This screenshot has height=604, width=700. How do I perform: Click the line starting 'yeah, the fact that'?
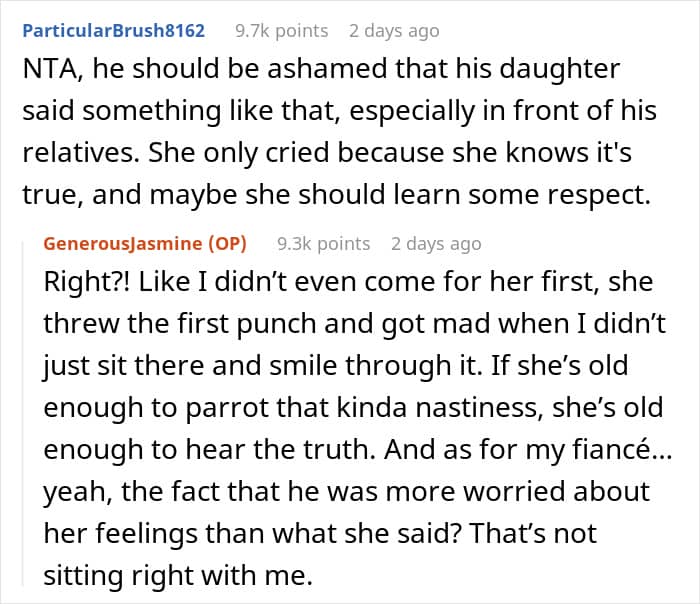[x=346, y=492]
